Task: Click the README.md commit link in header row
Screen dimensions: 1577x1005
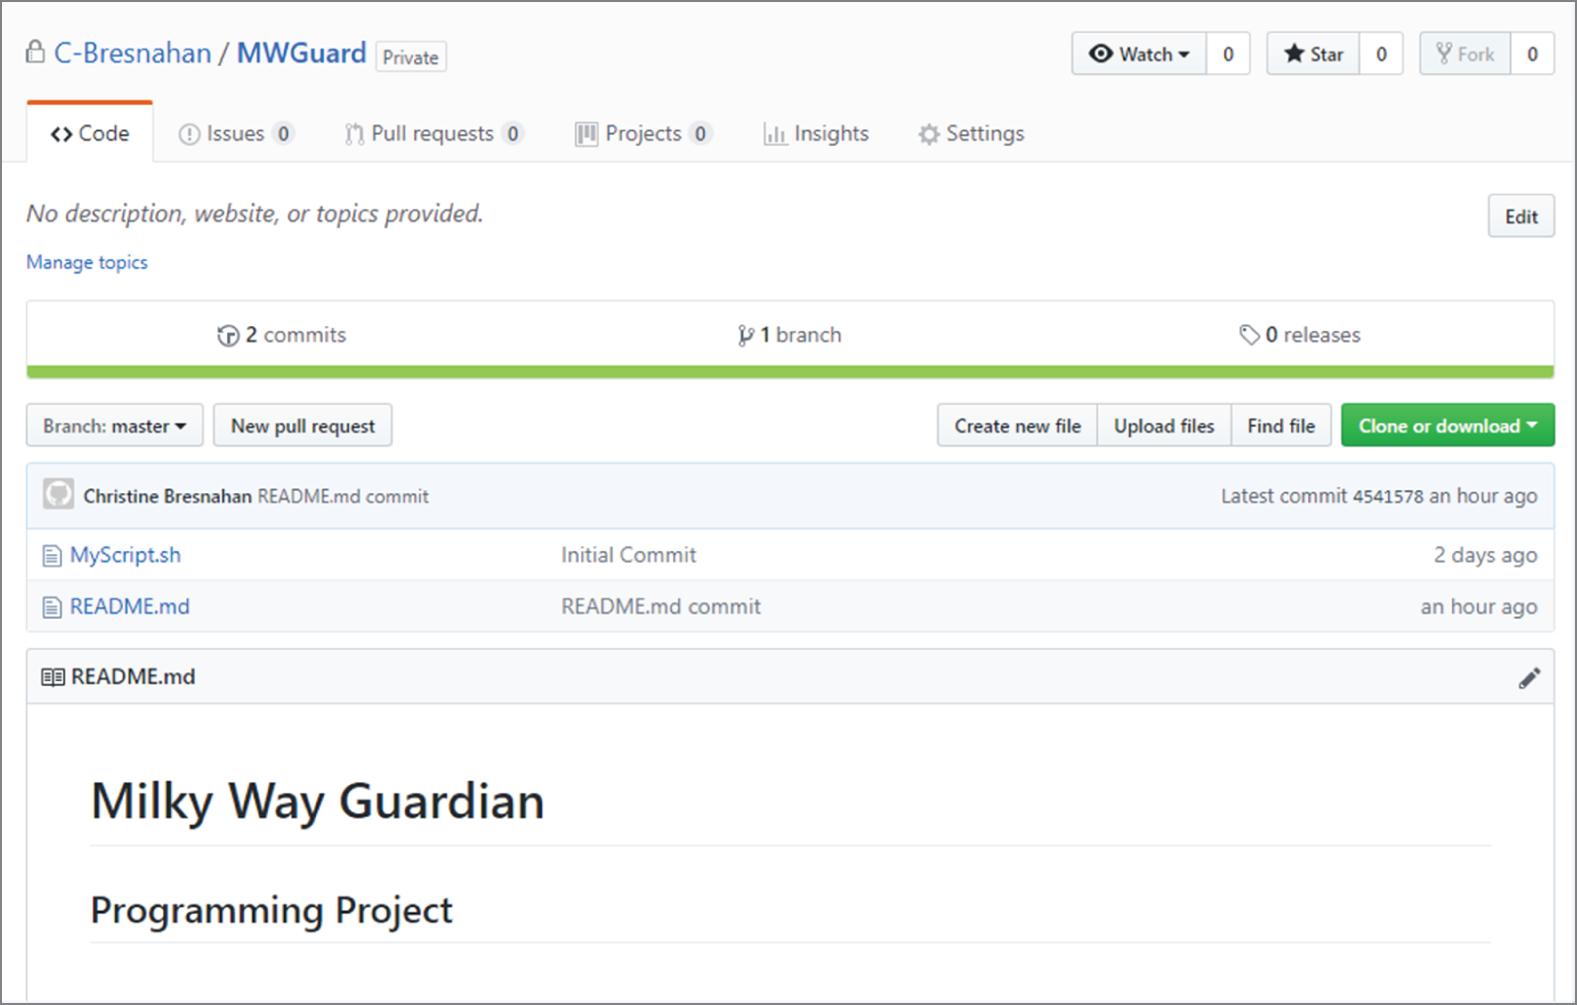Action: pyautogui.click(x=343, y=496)
